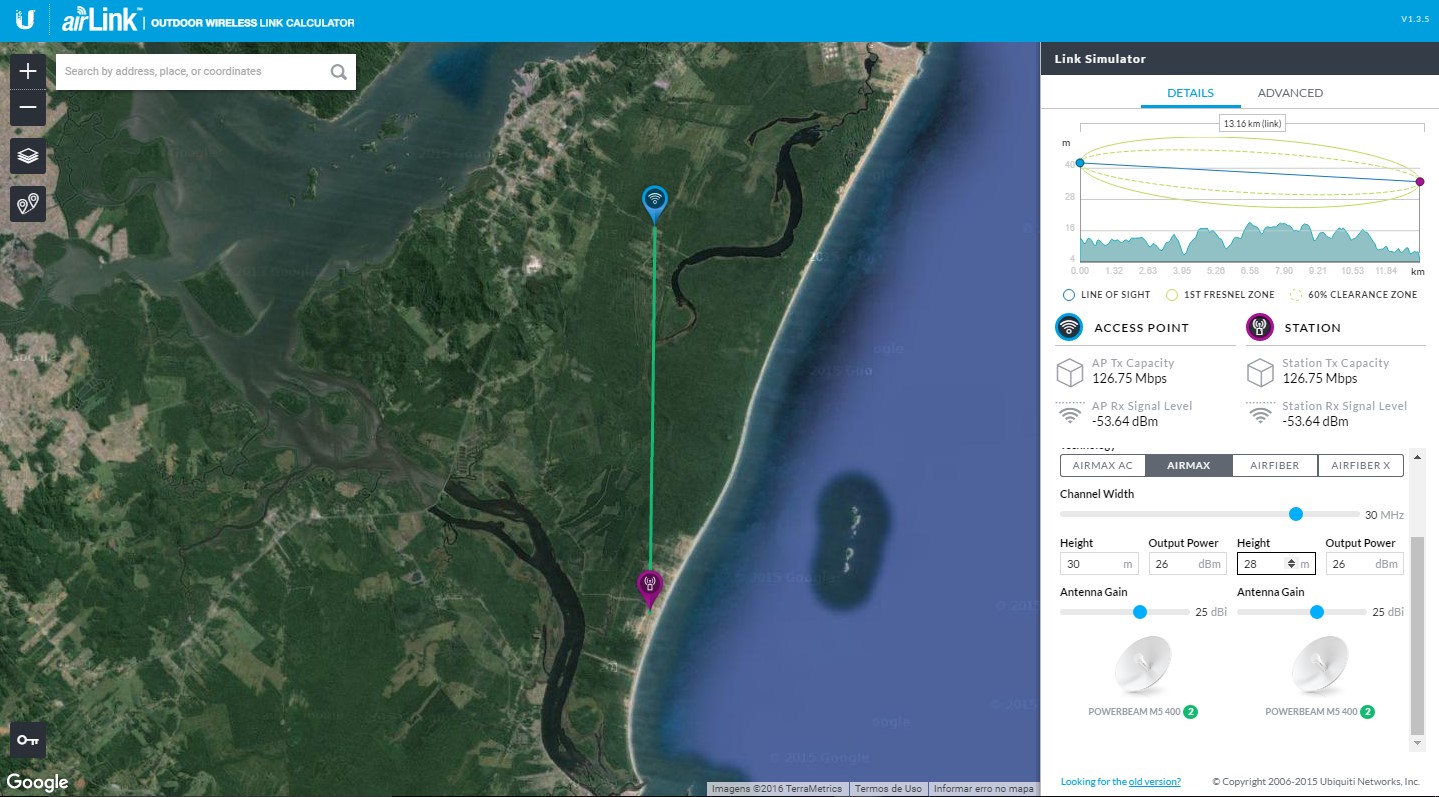The width and height of the screenshot is (1439, 797).
Task: Click the 13.16 km link distance label
Action: [1252, 124]
